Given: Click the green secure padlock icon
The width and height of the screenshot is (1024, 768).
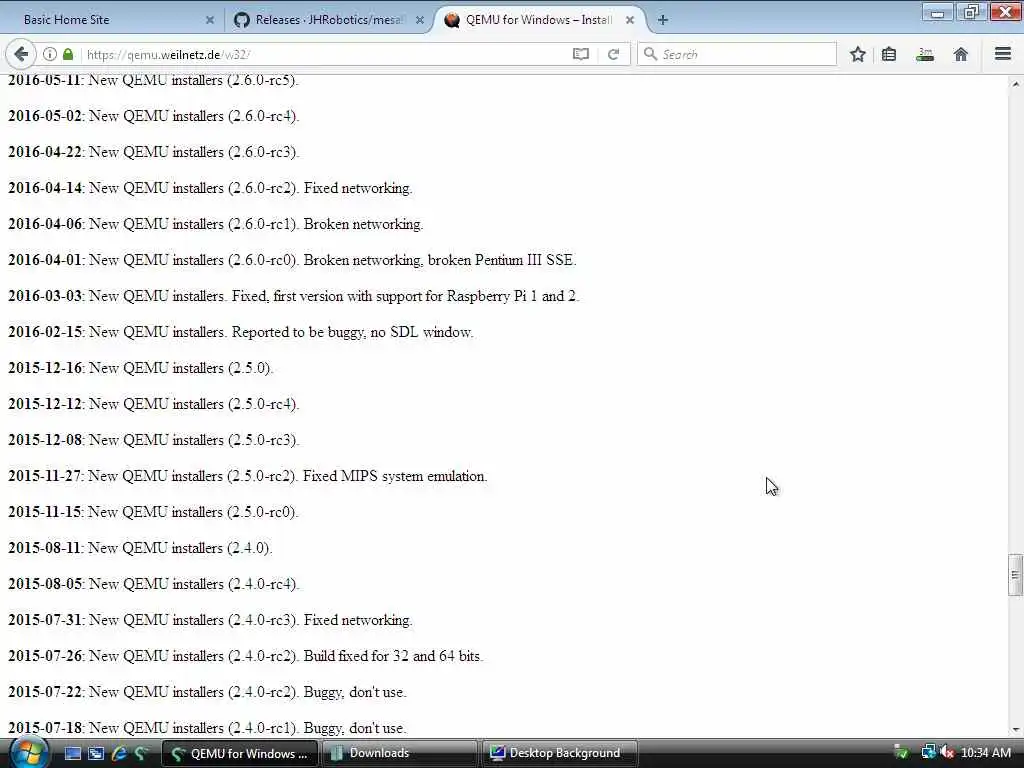Looking at the screenshot, I should (x=68, y=54).
